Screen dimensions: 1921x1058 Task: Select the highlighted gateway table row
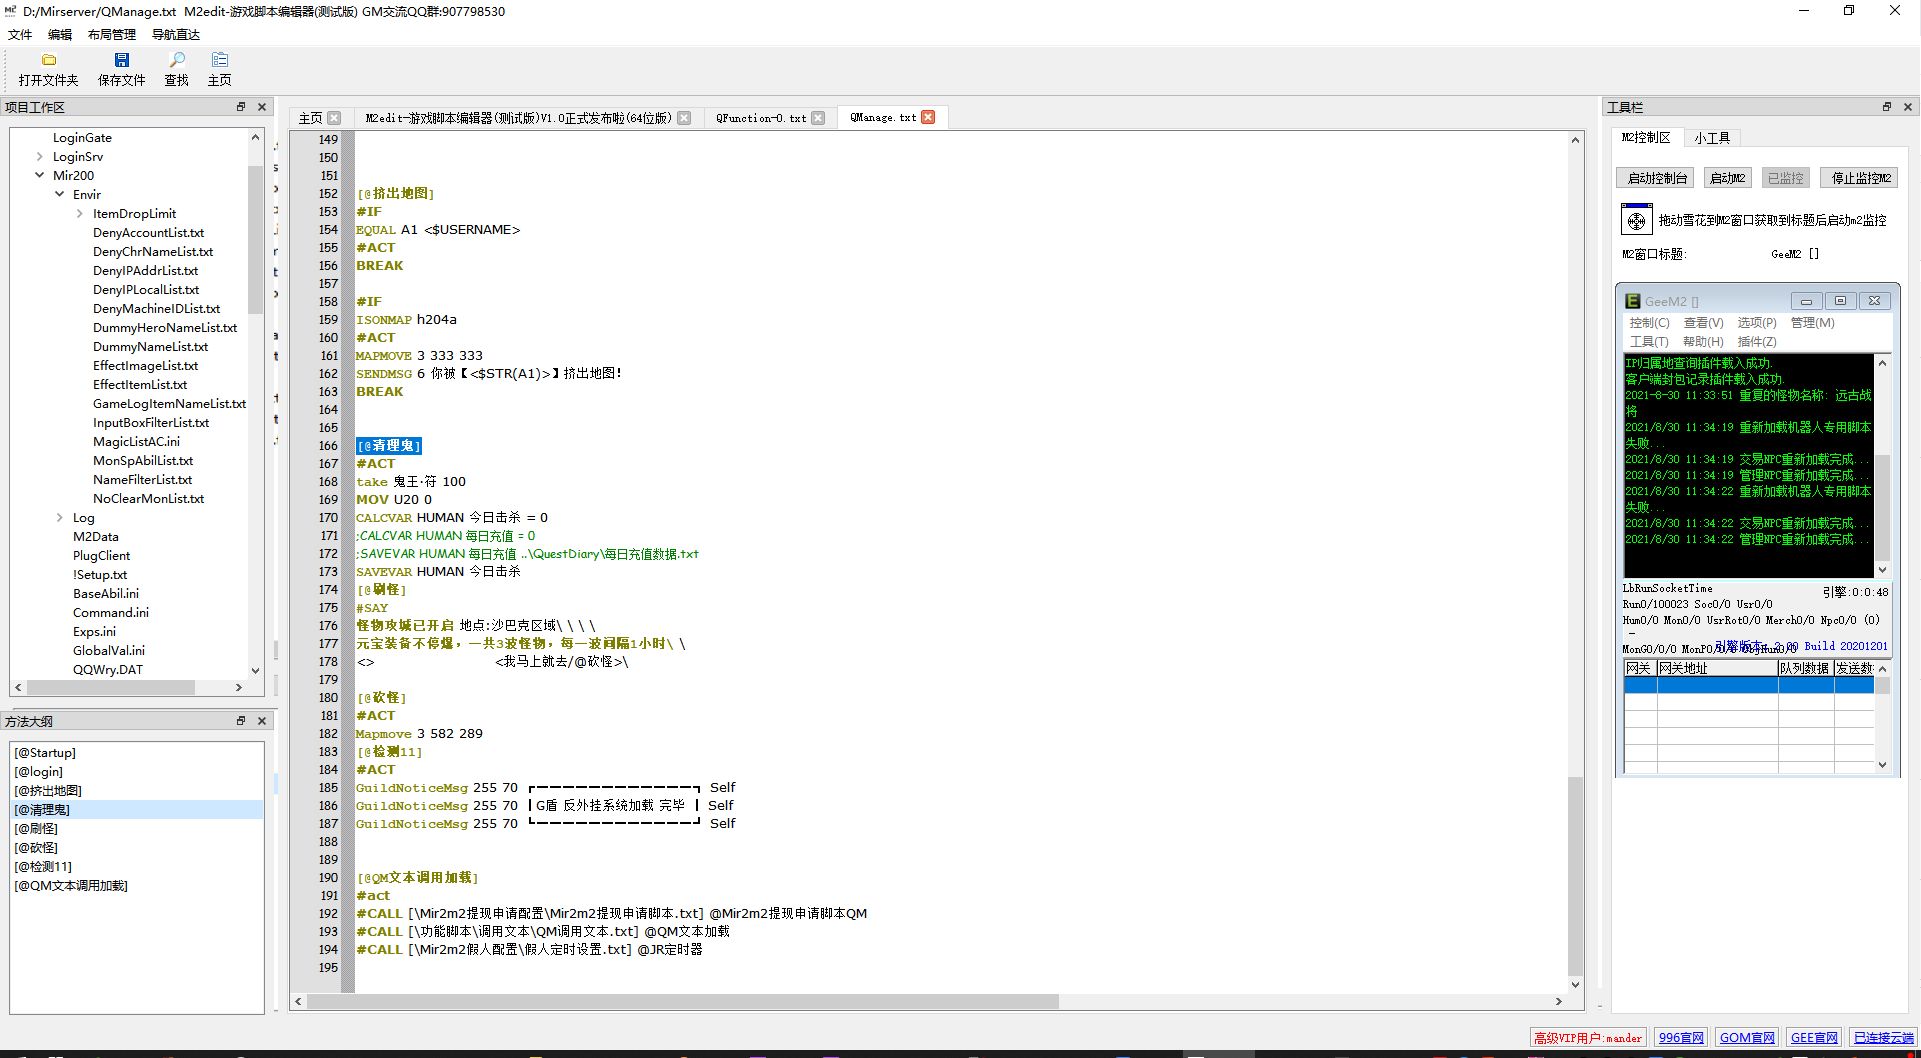[1748, 685]
